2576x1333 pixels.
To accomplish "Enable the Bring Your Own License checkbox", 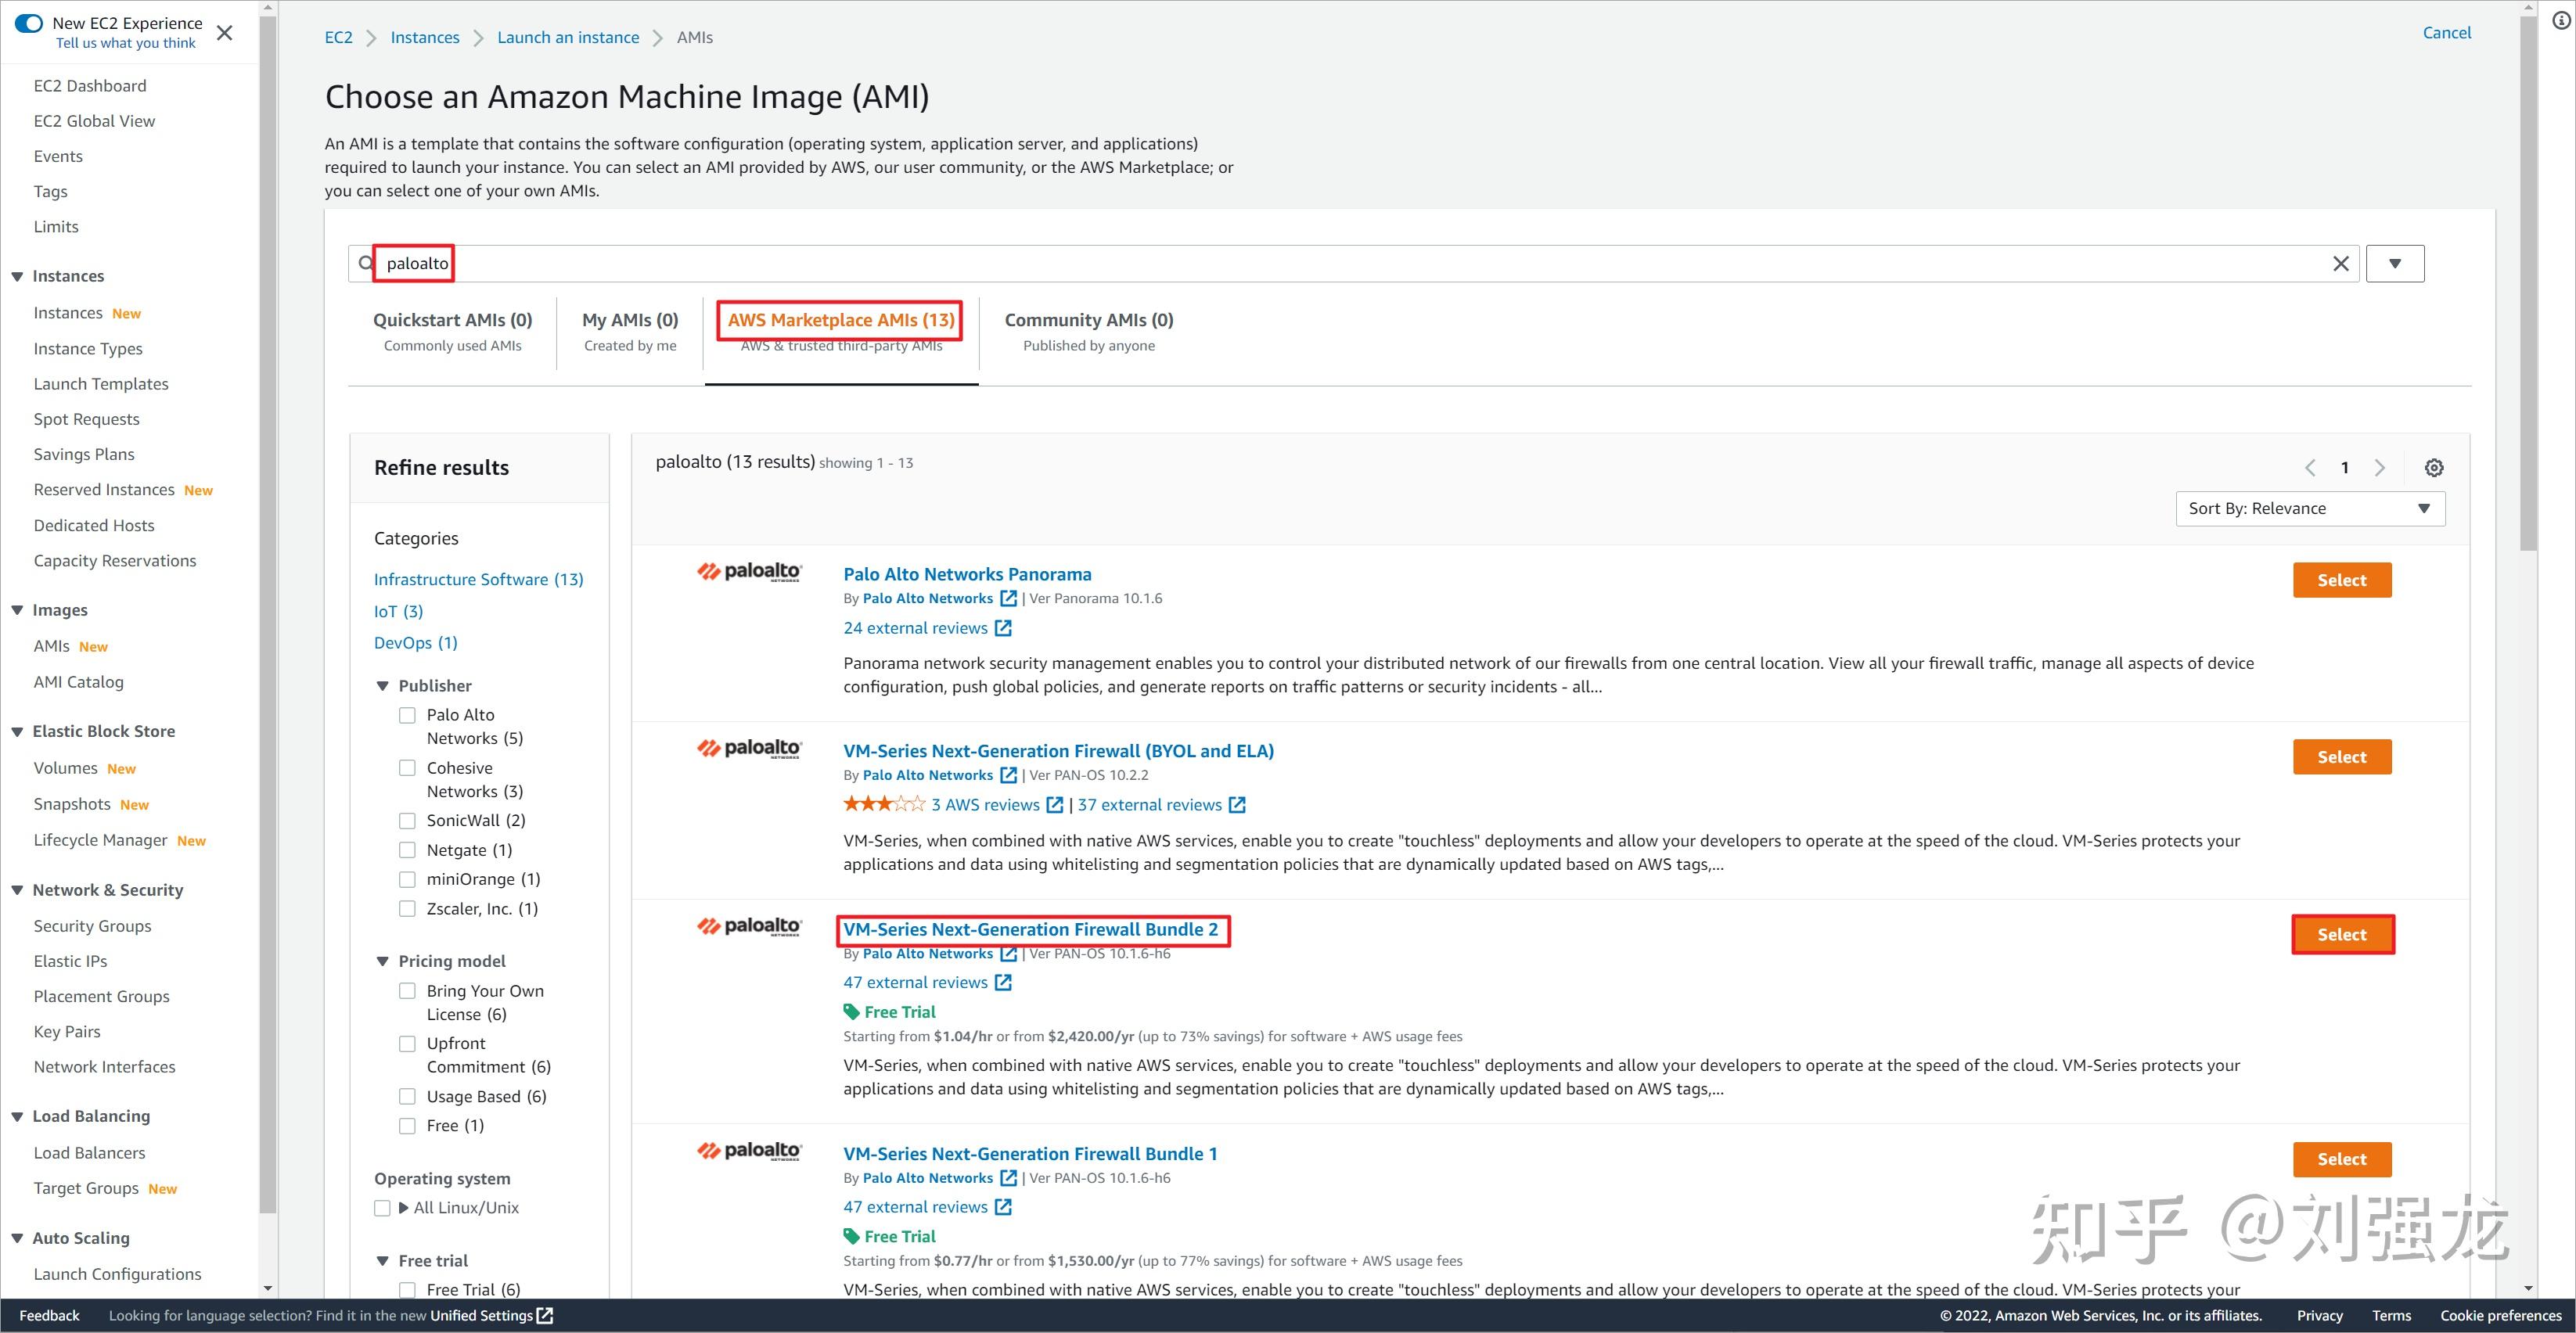I will 407,991.
